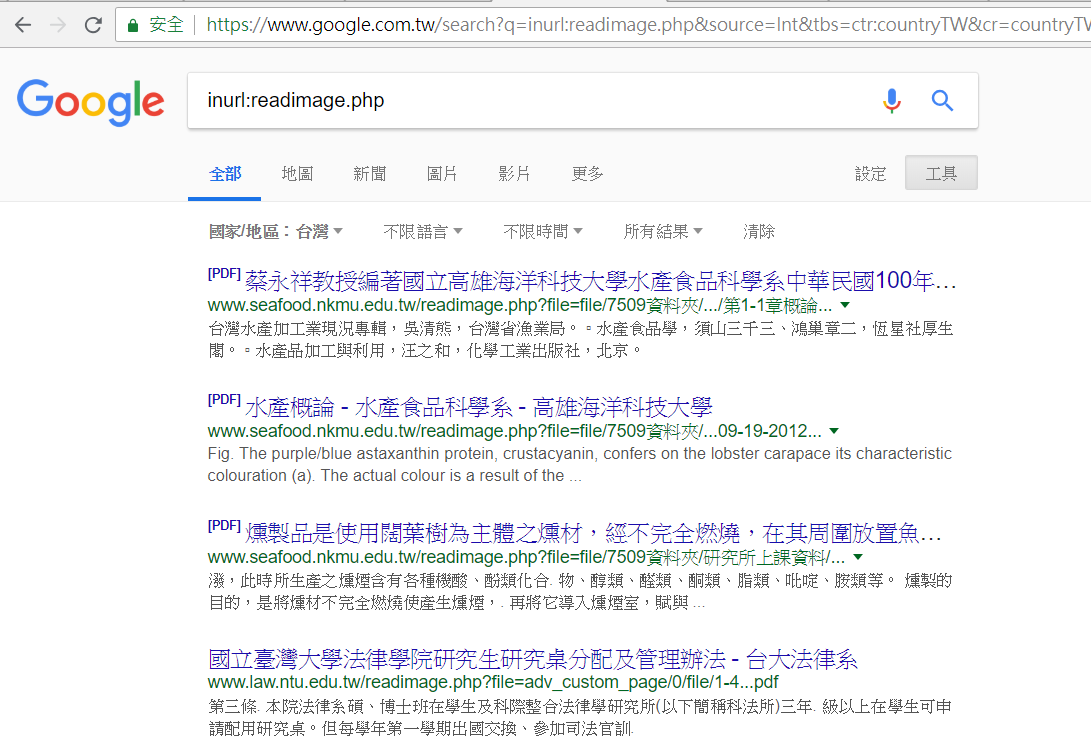Open the 所有結果 dropdown
The height and width of the screenshot is (750, 1091).
pos(663,232)
